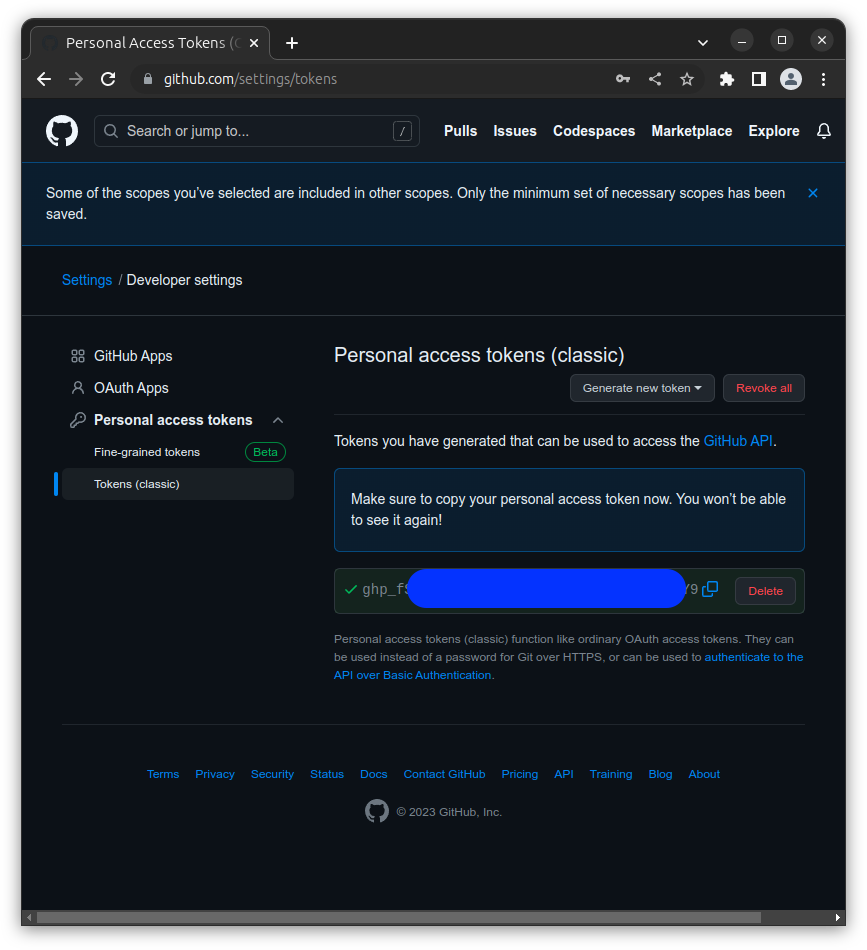Open the Chrome profile avatar

[791, 79]
